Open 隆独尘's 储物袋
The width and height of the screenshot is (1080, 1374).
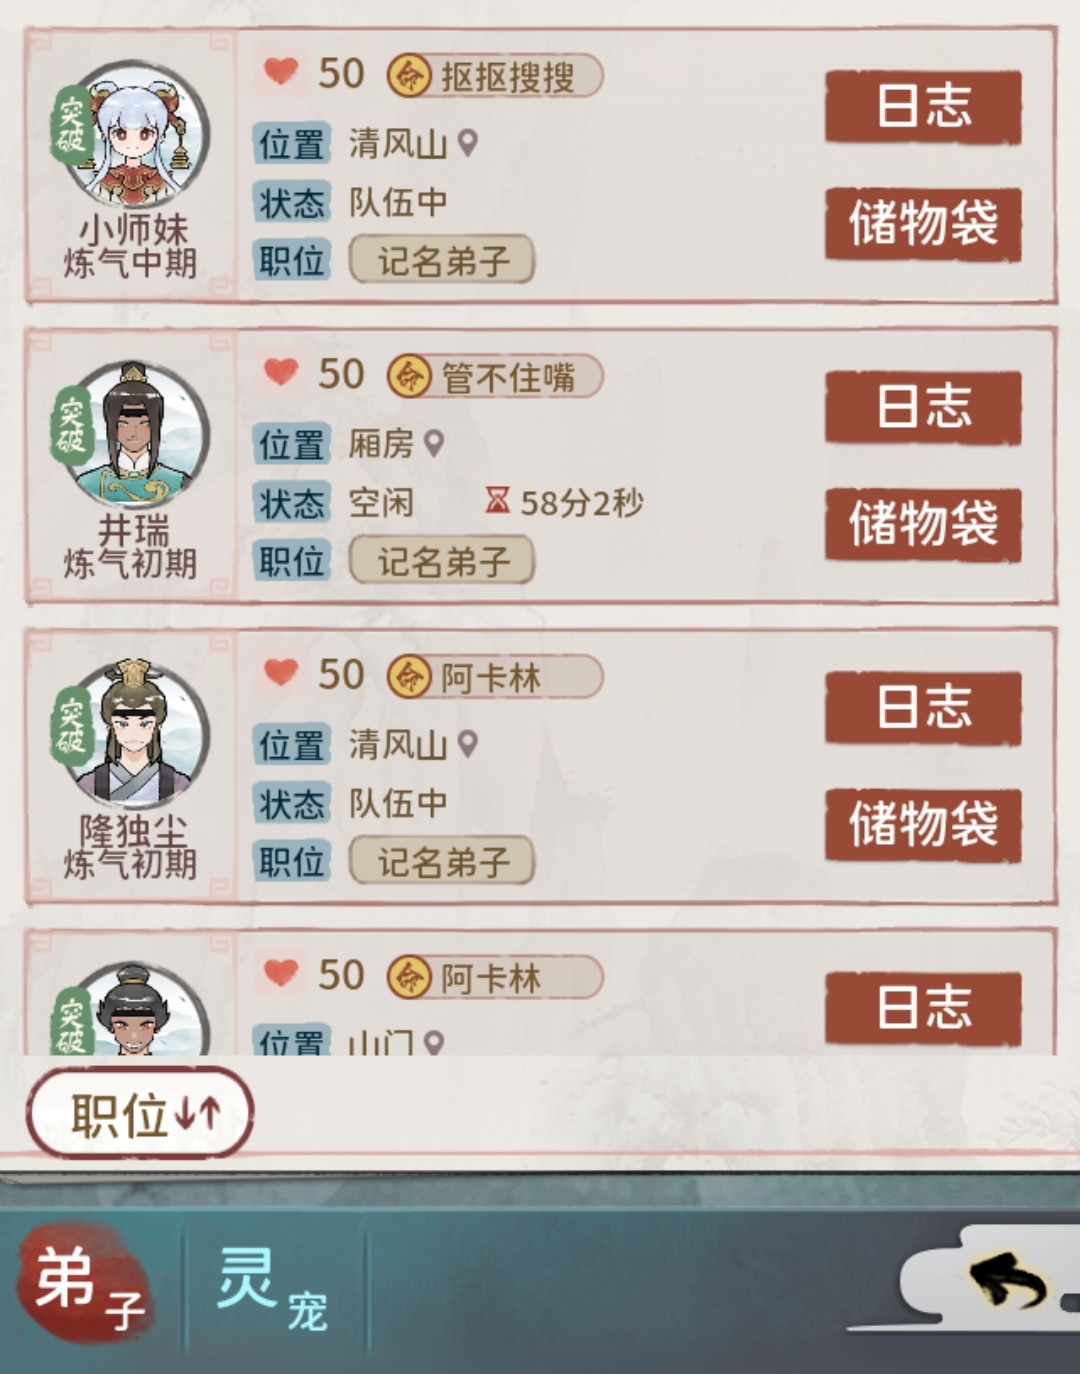[x=923, y=824]
